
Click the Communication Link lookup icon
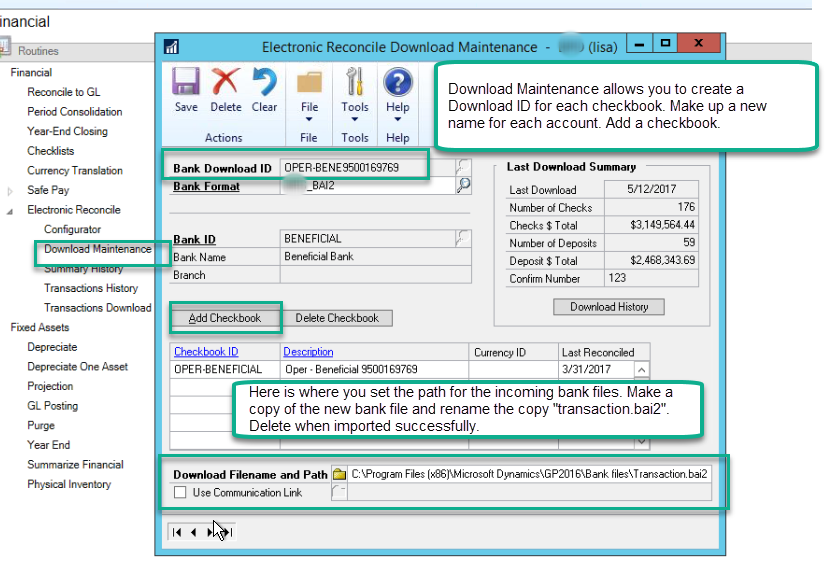pyautogui.click(x=339, y=492)
